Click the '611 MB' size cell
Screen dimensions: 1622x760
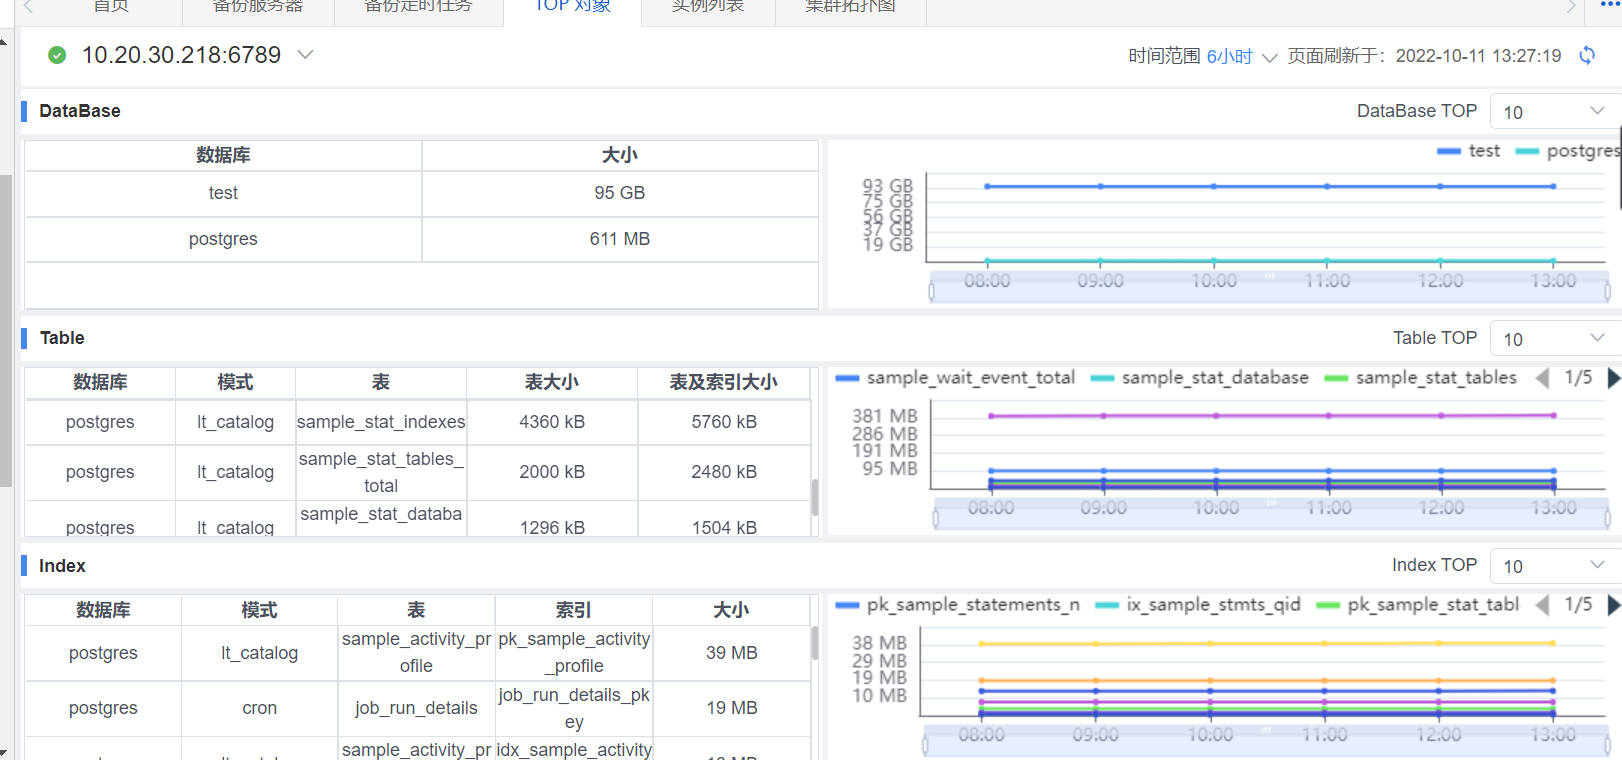tap(620, 239)
